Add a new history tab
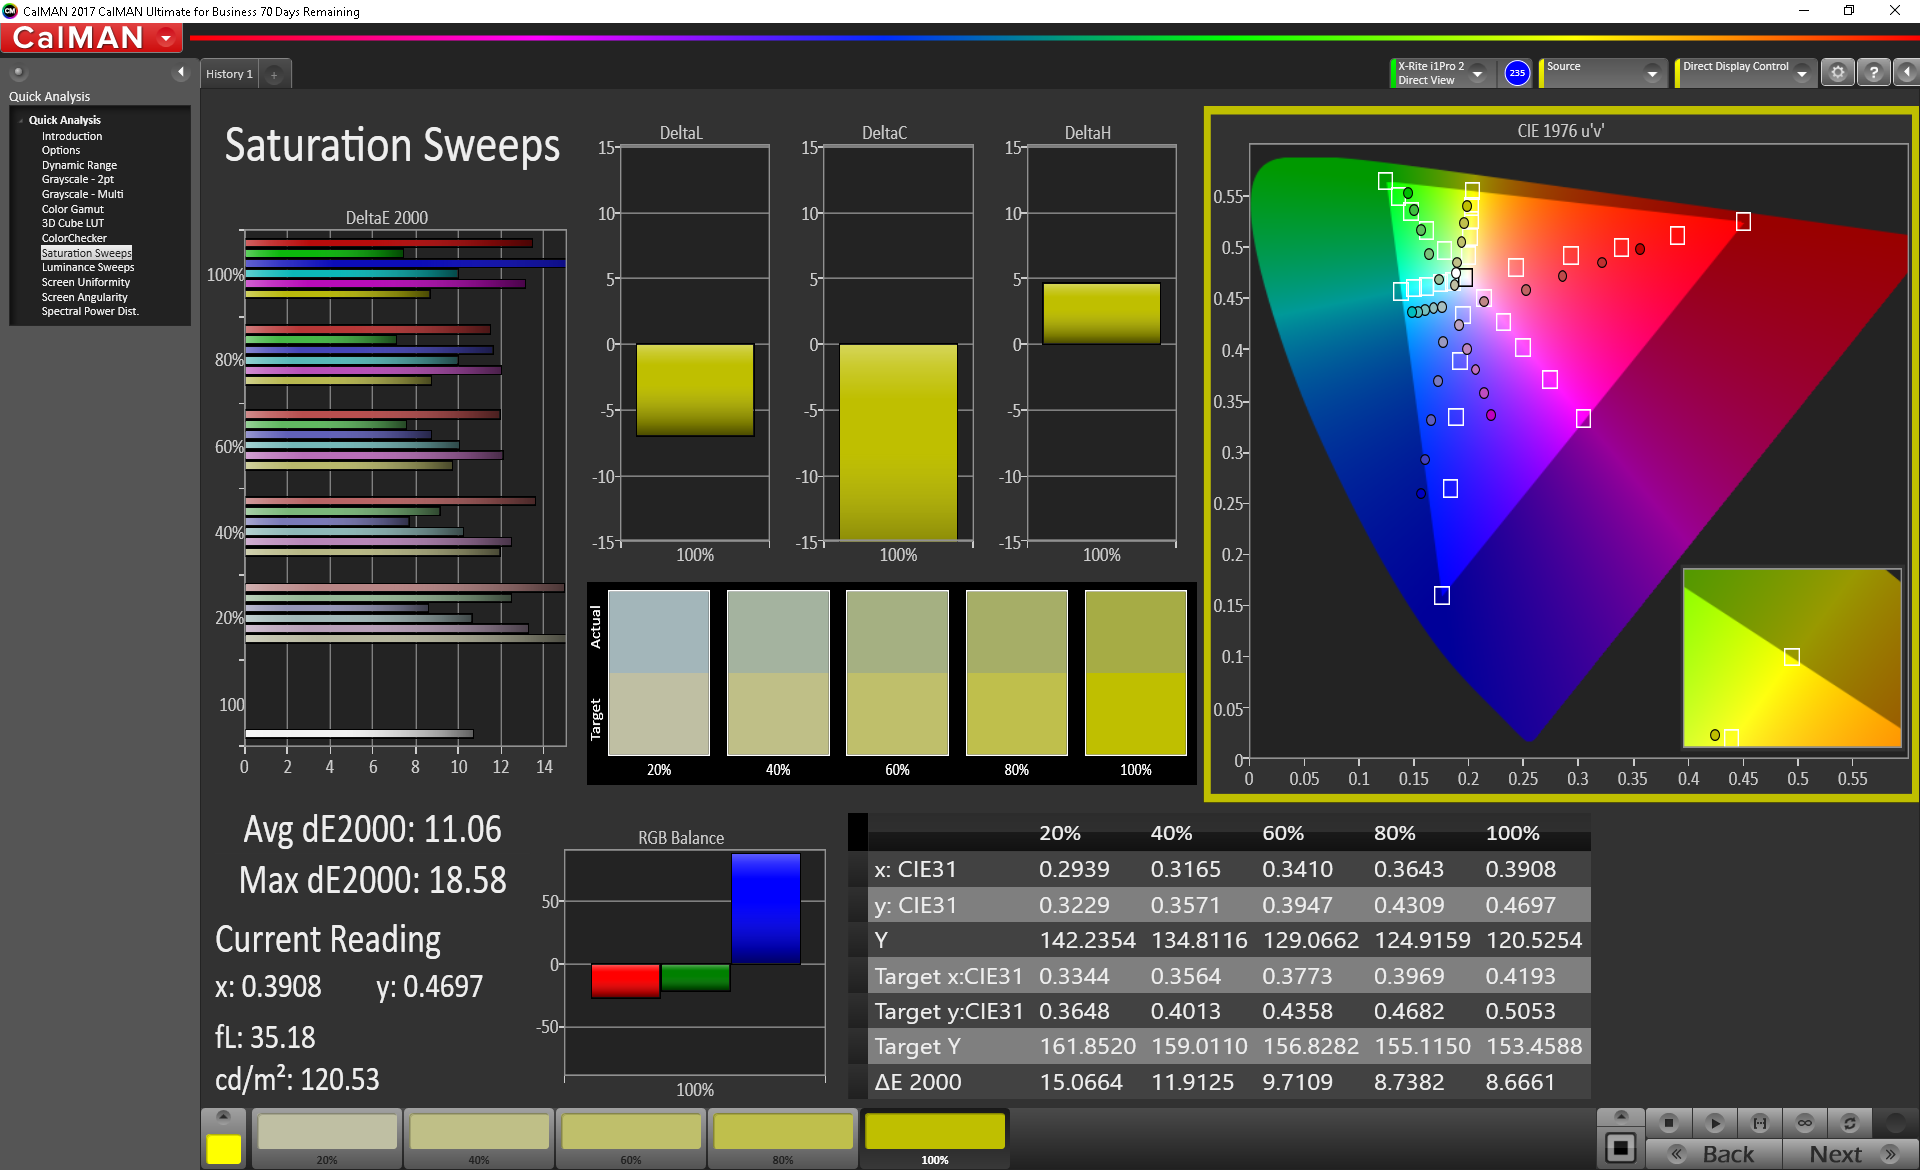 tap(274, 75)
